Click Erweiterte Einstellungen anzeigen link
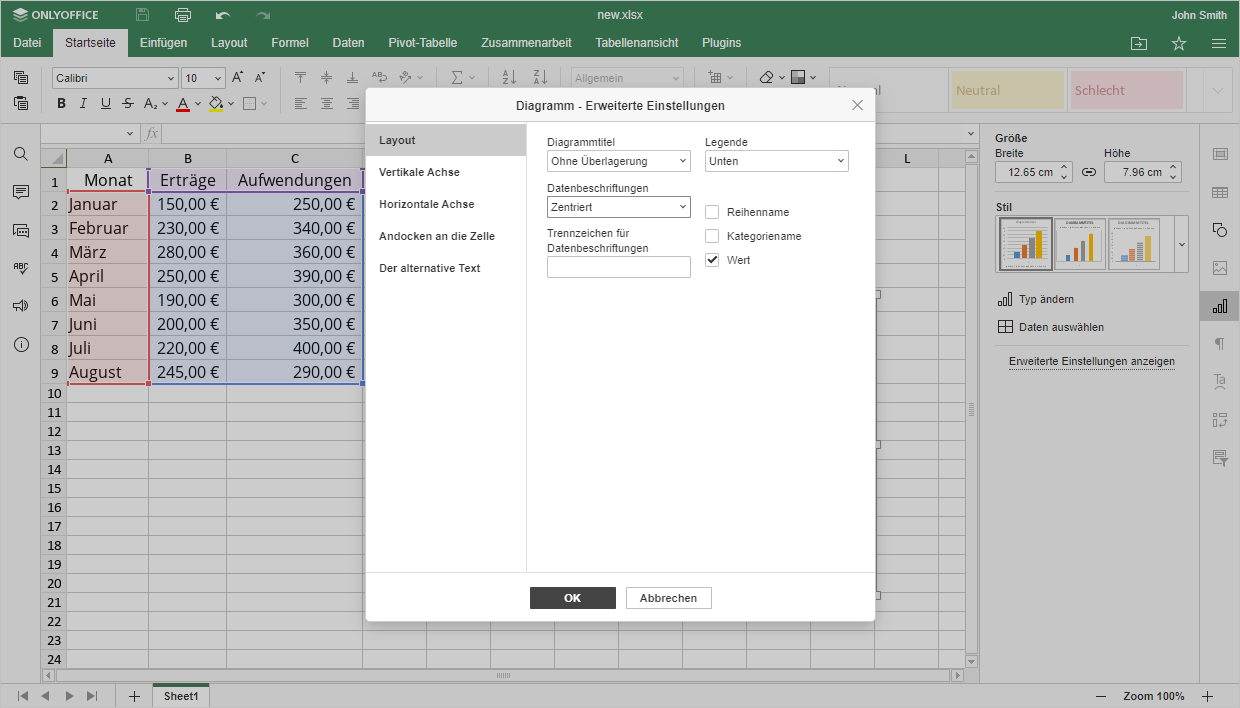This screenshot has width=1240, height=708. pos(1092,361)
